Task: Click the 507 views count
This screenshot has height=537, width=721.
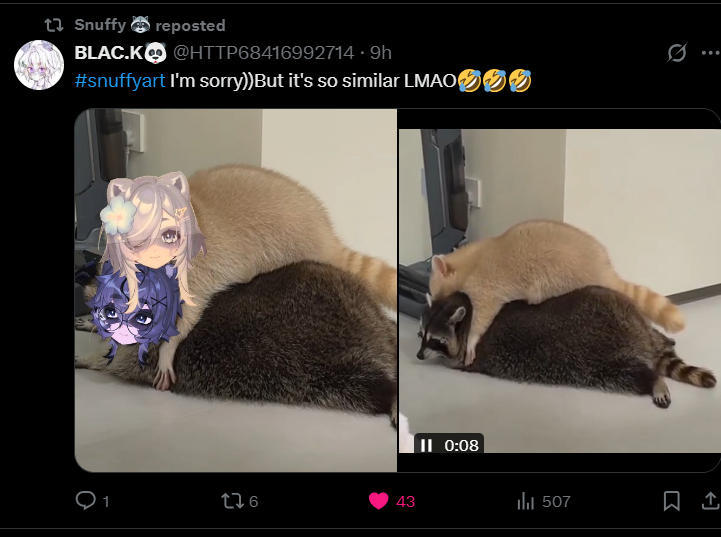Action: coord(556,501)
